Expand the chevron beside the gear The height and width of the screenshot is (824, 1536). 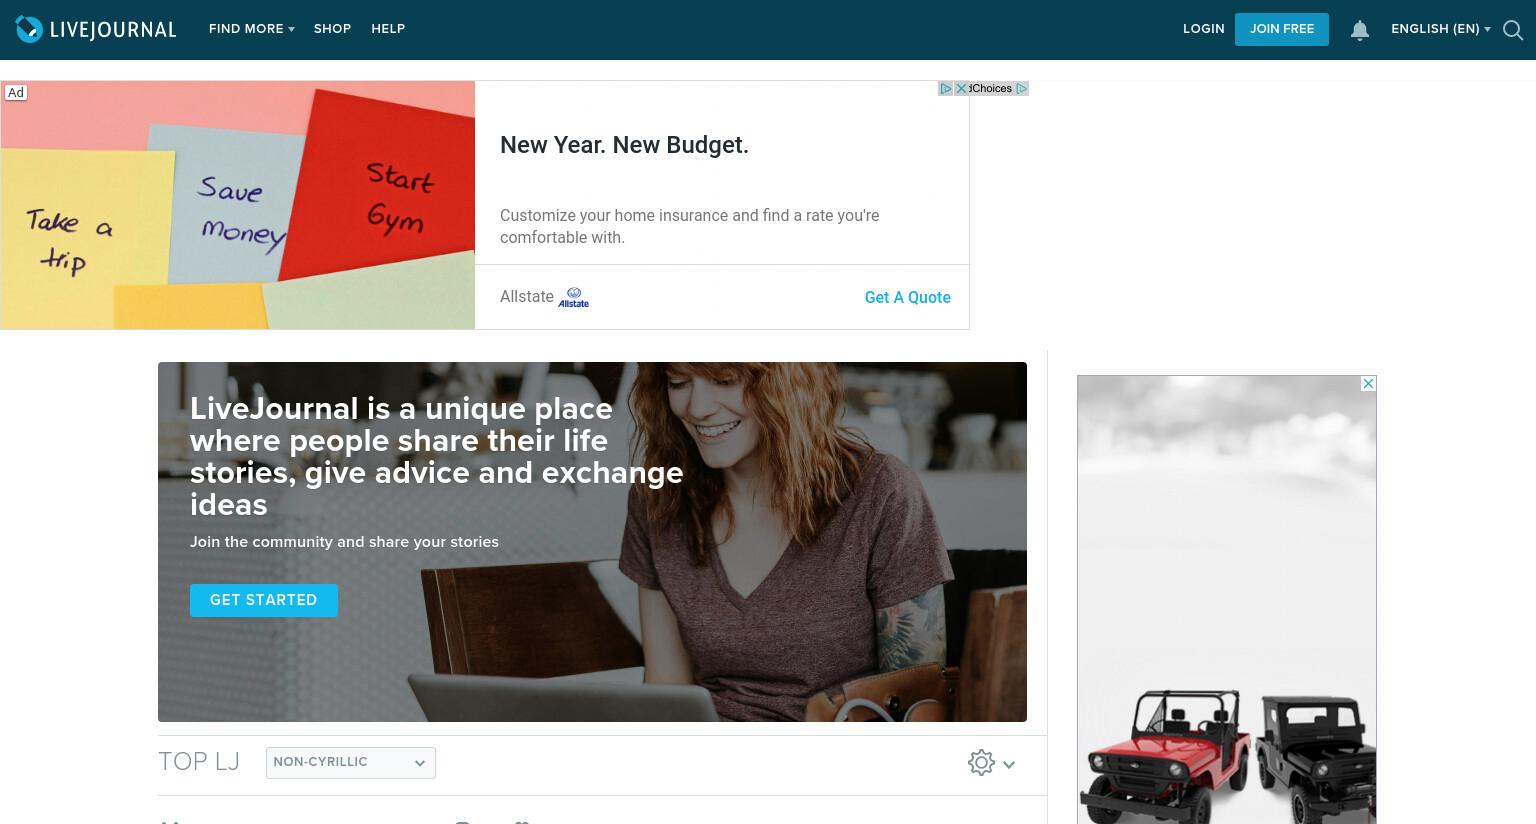click(x=1009, y=764)
